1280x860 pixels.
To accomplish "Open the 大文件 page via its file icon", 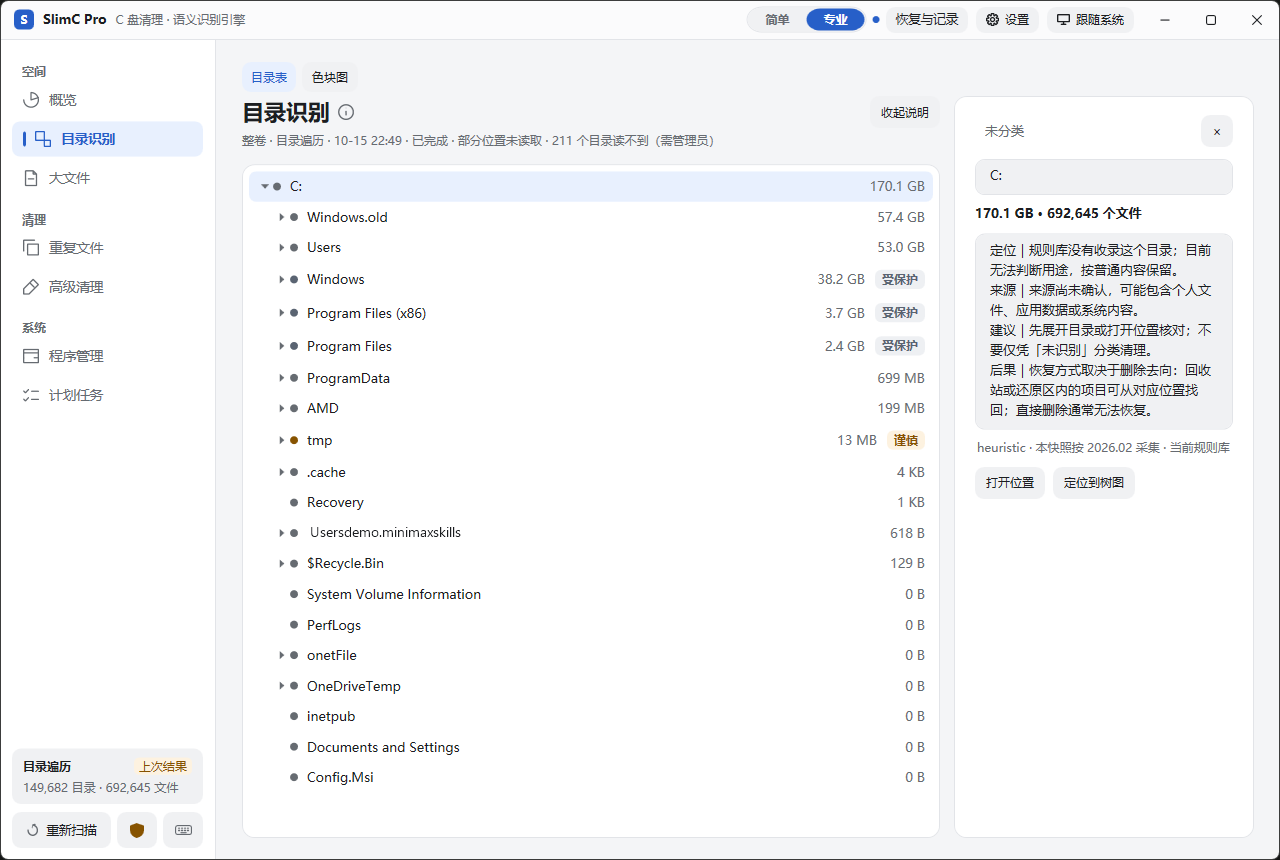I will [x=31, y=178].
